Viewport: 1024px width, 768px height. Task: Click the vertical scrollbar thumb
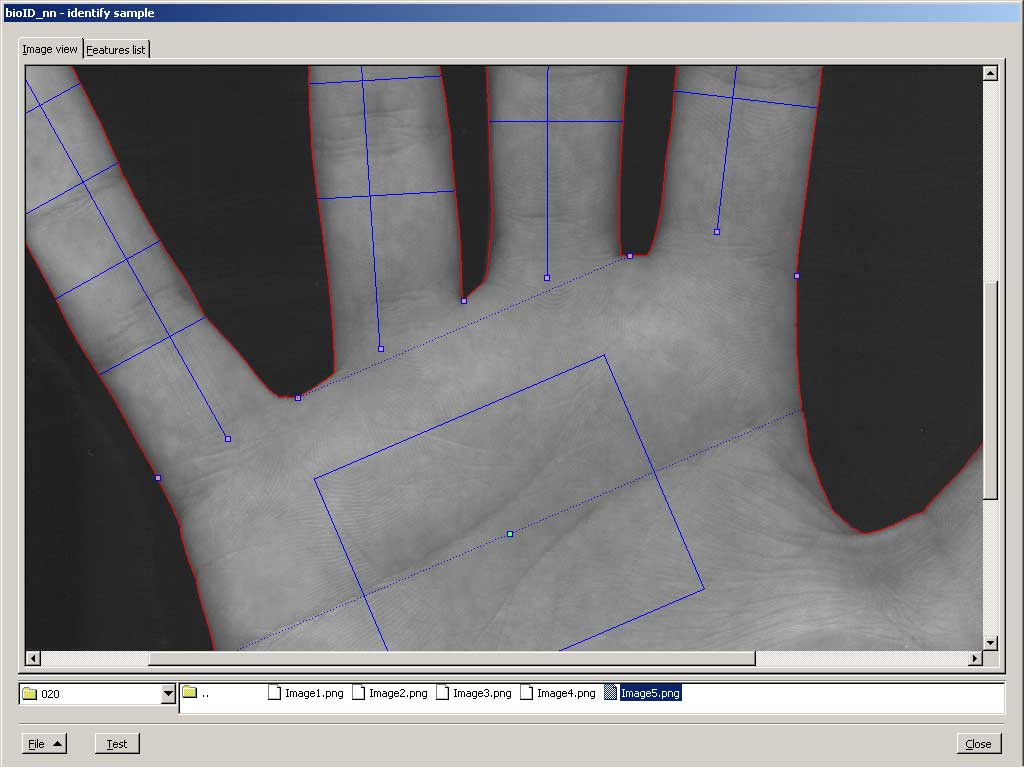coord(990,390)
